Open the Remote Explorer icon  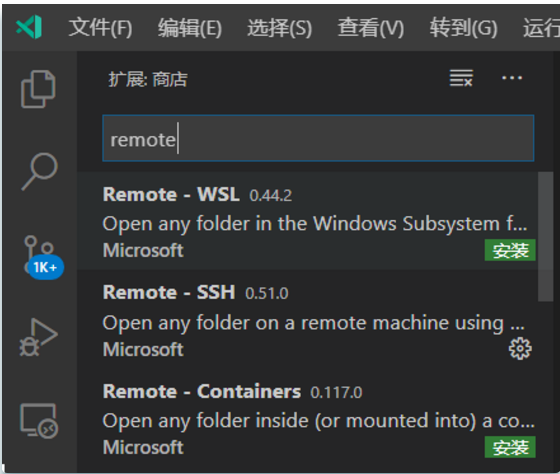[39, 421]
